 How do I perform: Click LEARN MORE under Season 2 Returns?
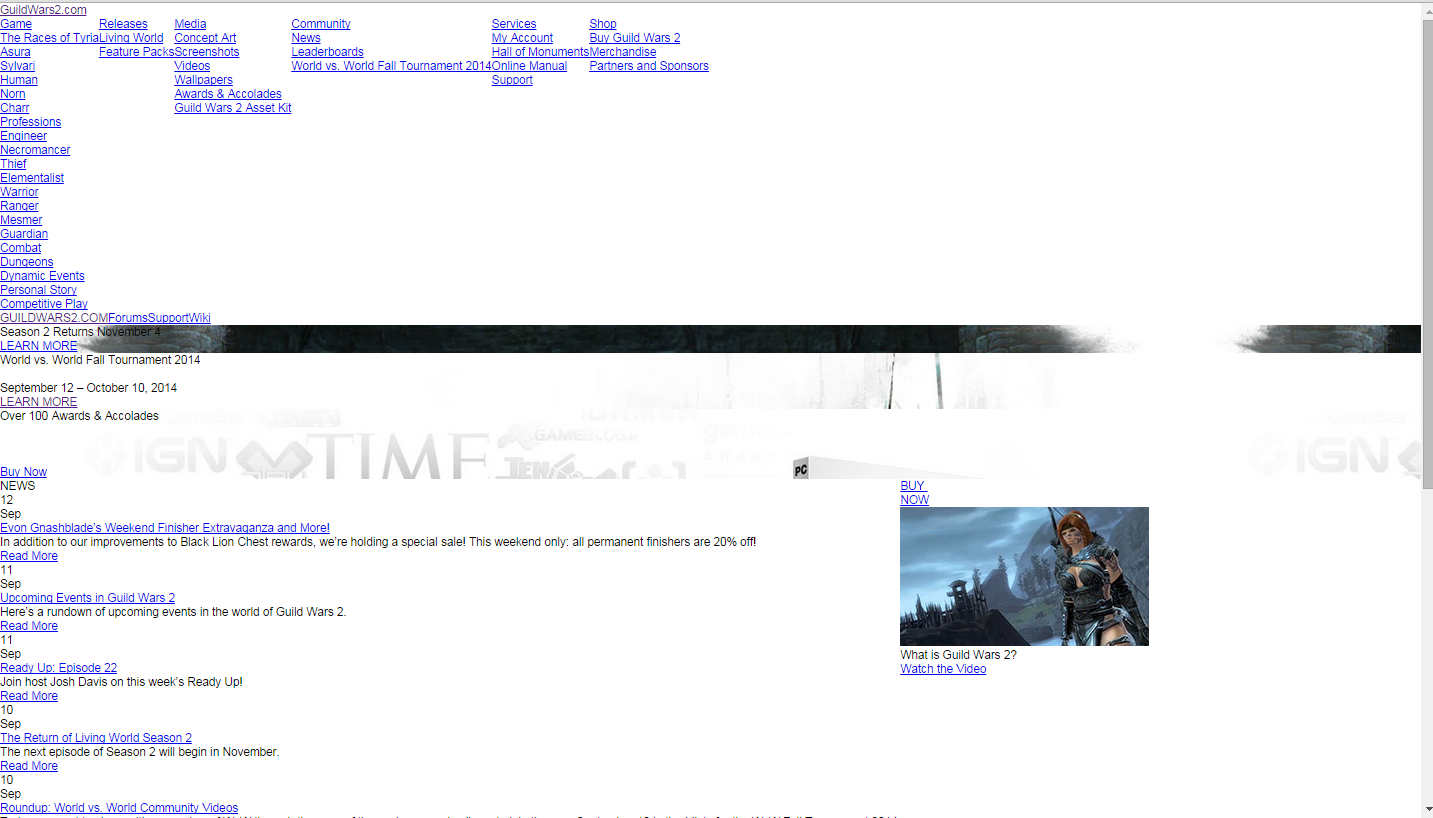tap(38, 346)
